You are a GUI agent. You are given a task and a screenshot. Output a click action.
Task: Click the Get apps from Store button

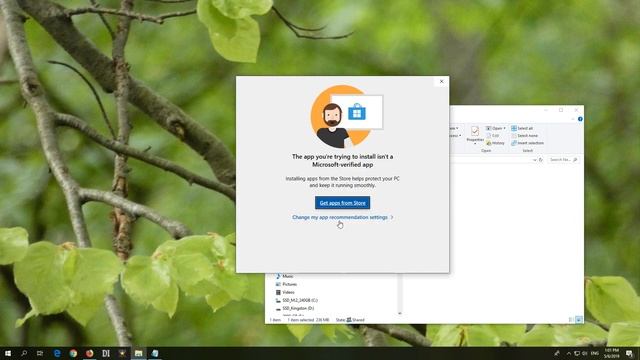point(342,202)
